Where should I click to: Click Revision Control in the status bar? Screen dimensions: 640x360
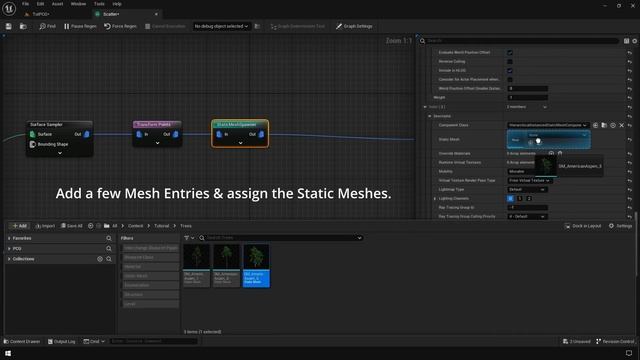coord(615,341)
